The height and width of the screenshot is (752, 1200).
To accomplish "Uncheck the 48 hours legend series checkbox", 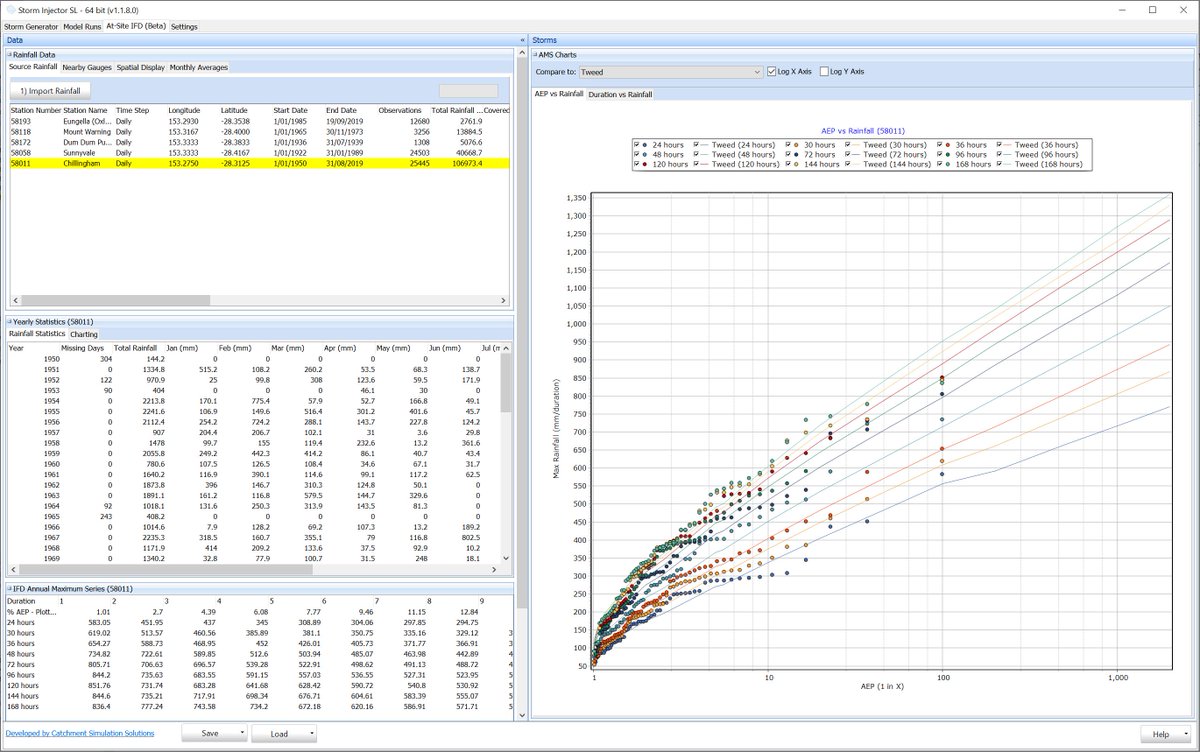I will pos(637,155).
